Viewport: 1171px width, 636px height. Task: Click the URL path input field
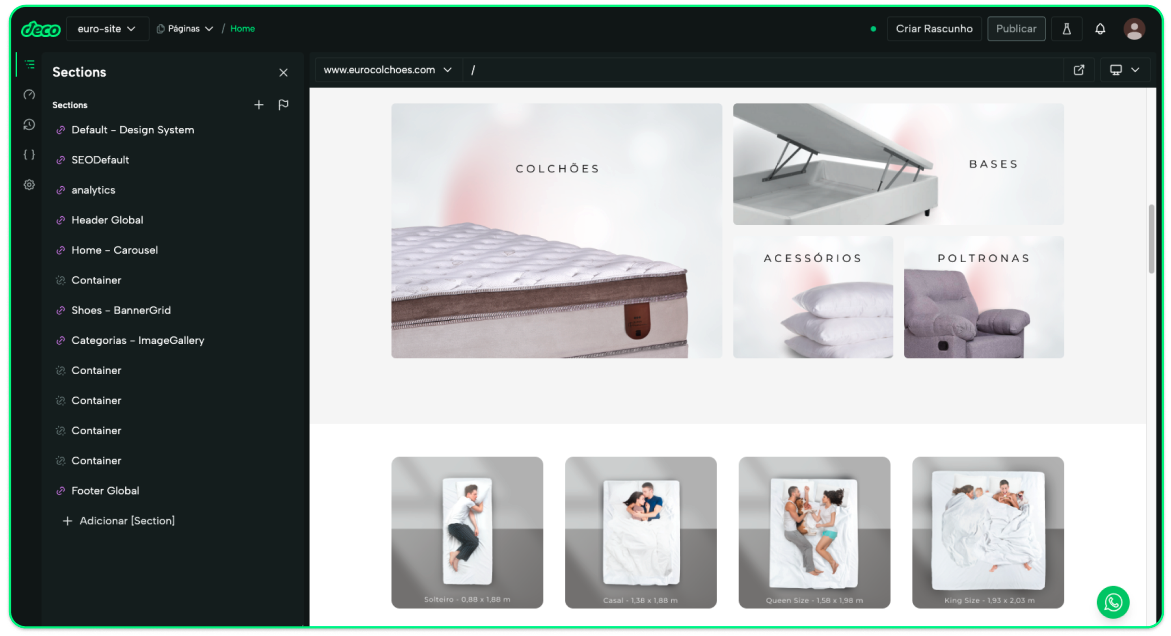click(x=761, y=69)
